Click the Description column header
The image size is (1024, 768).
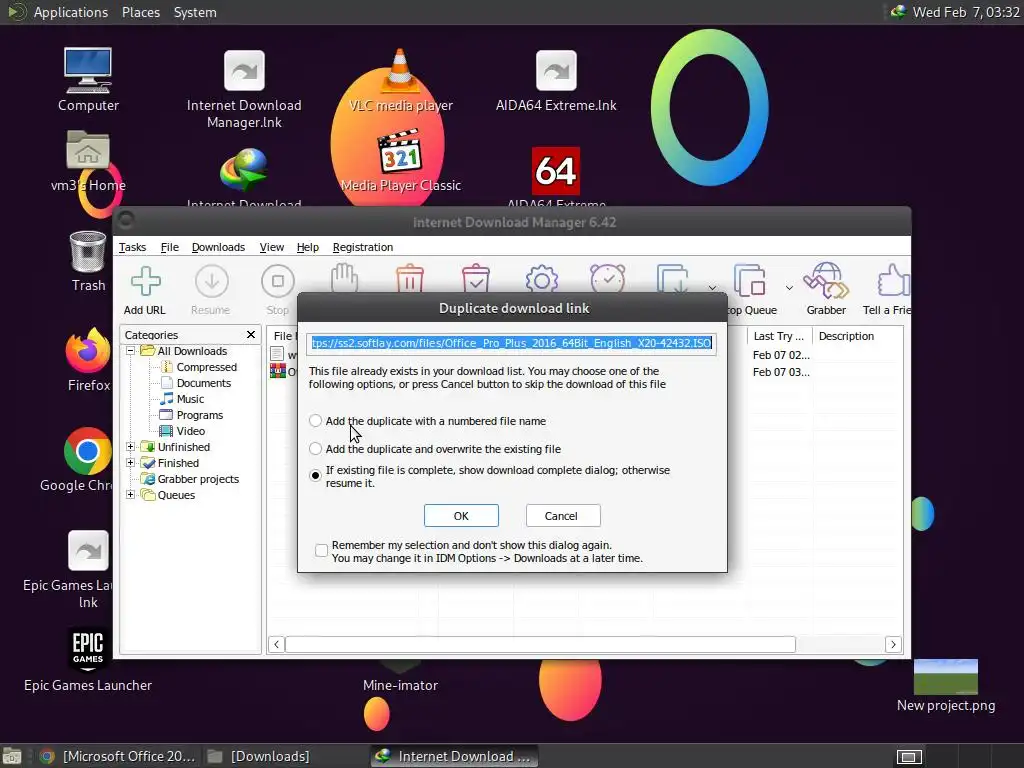click(x=846, y=336)
